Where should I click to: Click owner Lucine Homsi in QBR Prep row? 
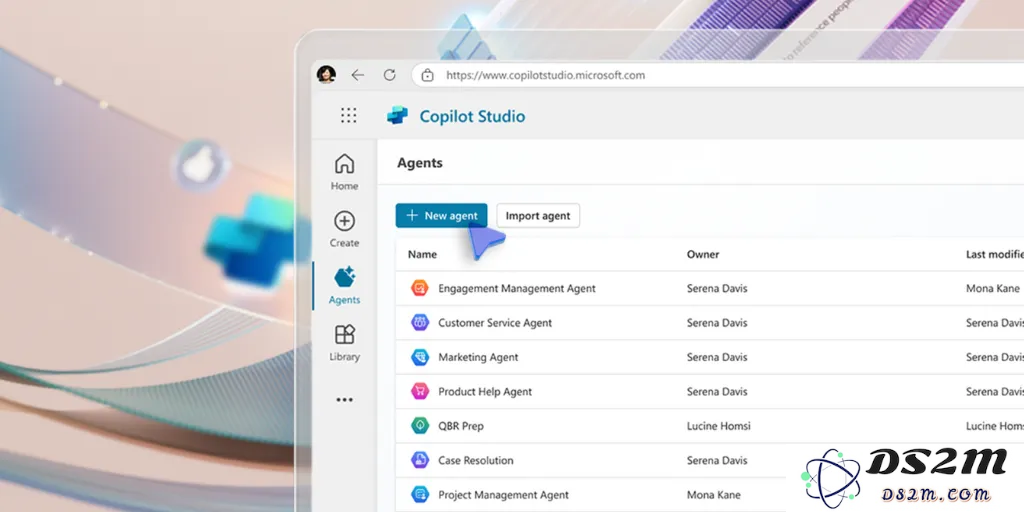718,426
